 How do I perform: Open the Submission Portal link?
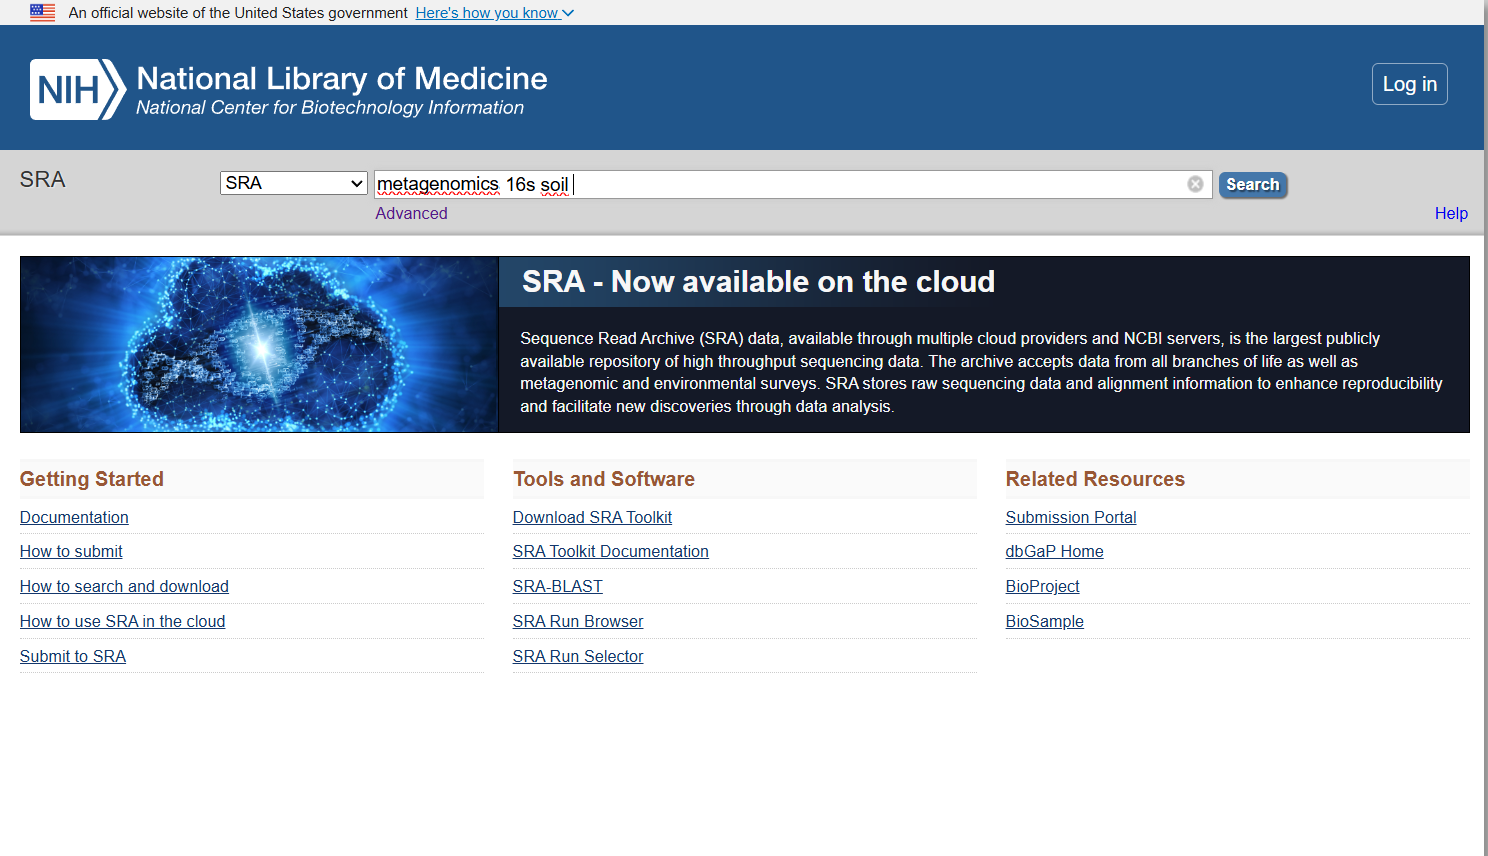pos(1071,517)
